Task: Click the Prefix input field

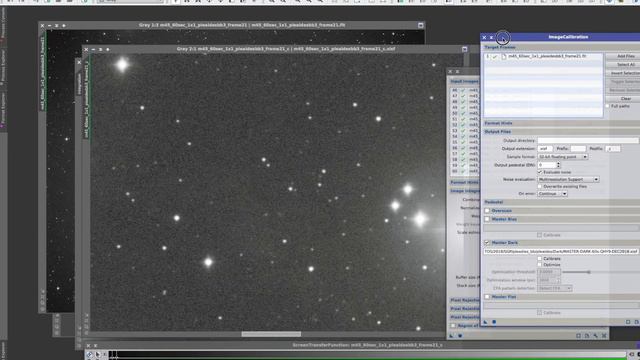Action: [578, 149]
